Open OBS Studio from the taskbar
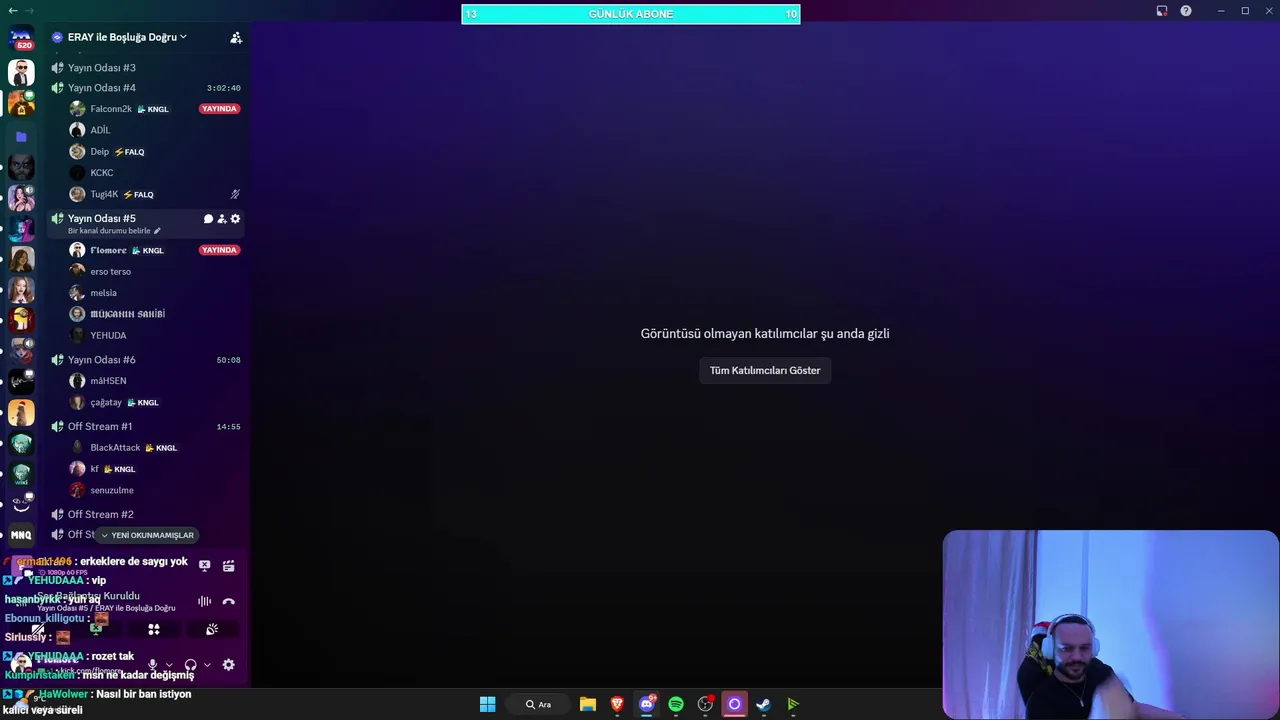The image size is (1280, 720). pos(705,704)
